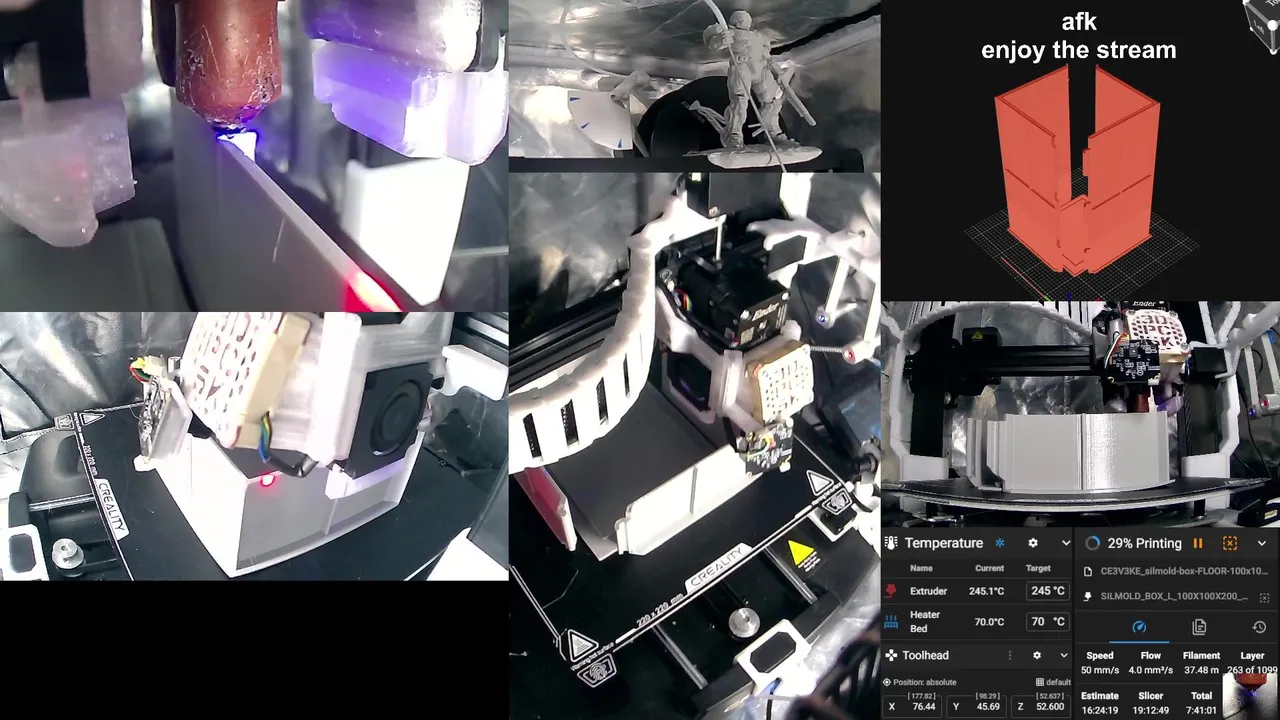Edit Heater Bed target 70 °C field
Image resolution: width=1280 pixels, height=720 pixels.
click(1048, 621)
